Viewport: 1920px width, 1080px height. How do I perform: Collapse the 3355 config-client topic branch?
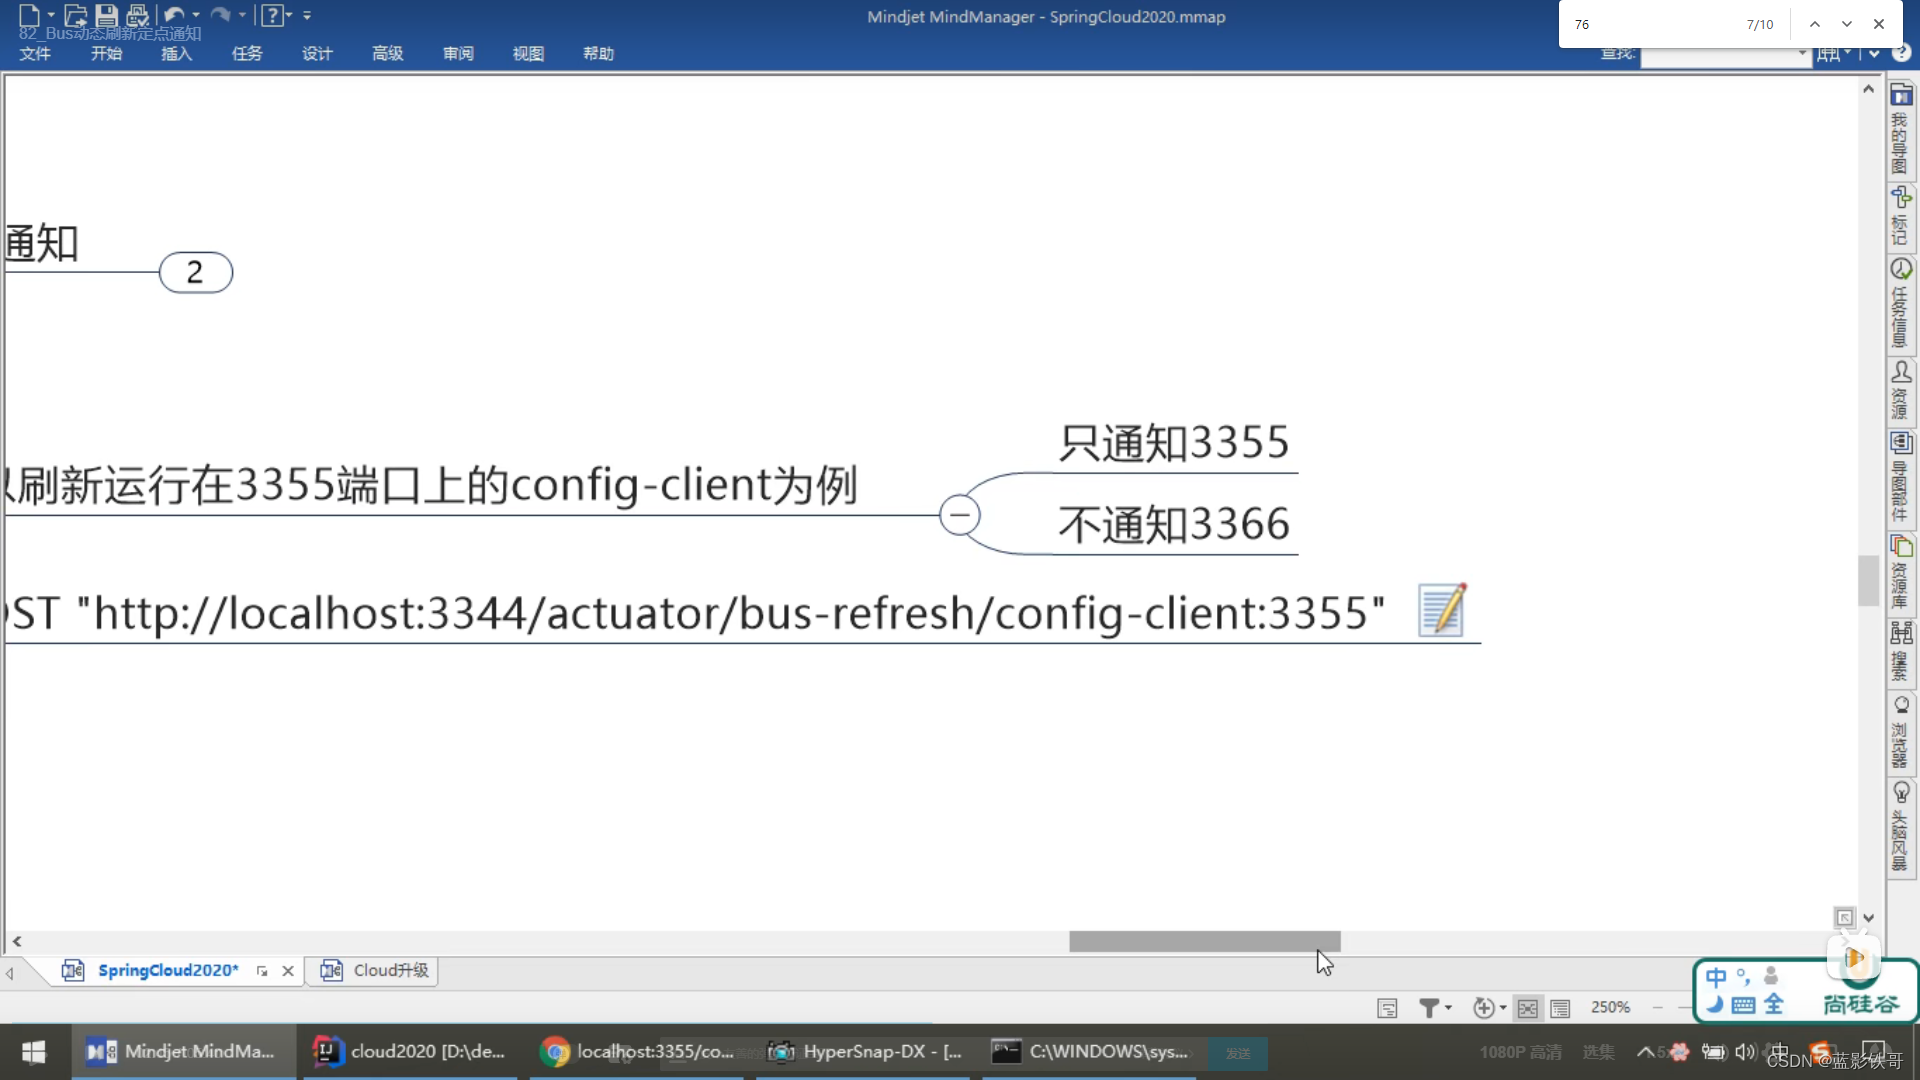pos(960,515)
